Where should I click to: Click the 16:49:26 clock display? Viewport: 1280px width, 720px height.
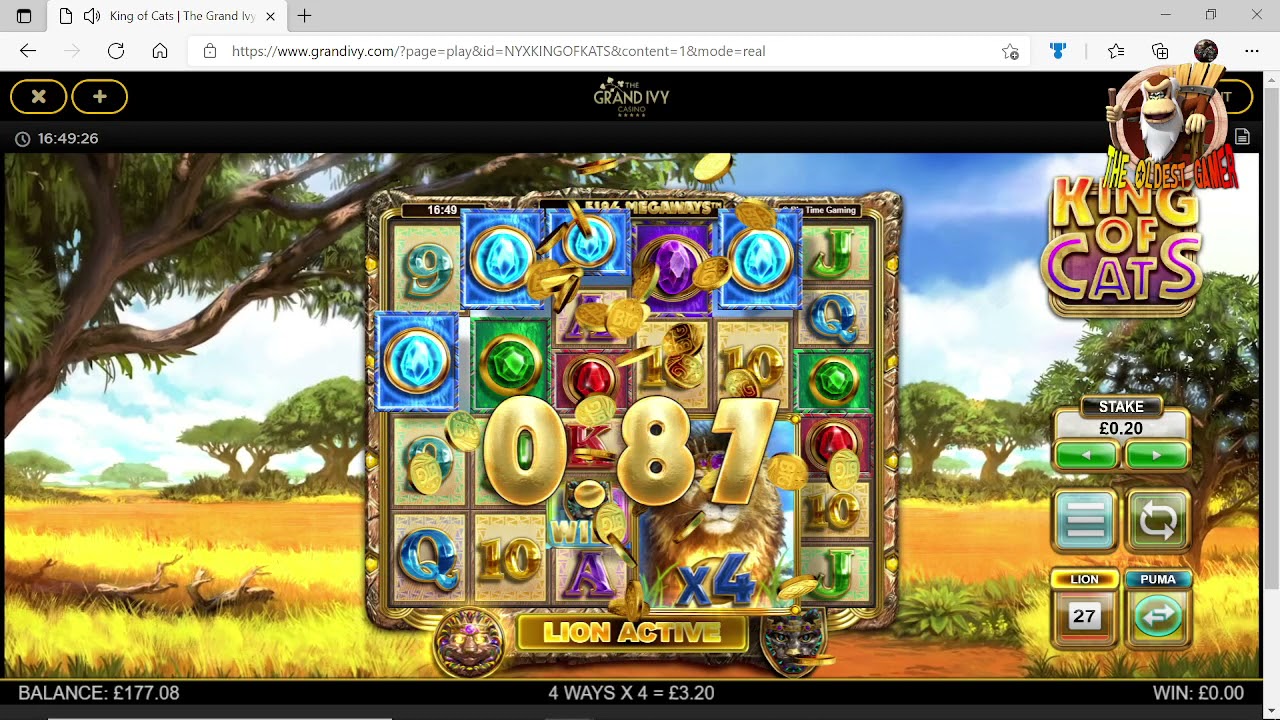[57, 138]
